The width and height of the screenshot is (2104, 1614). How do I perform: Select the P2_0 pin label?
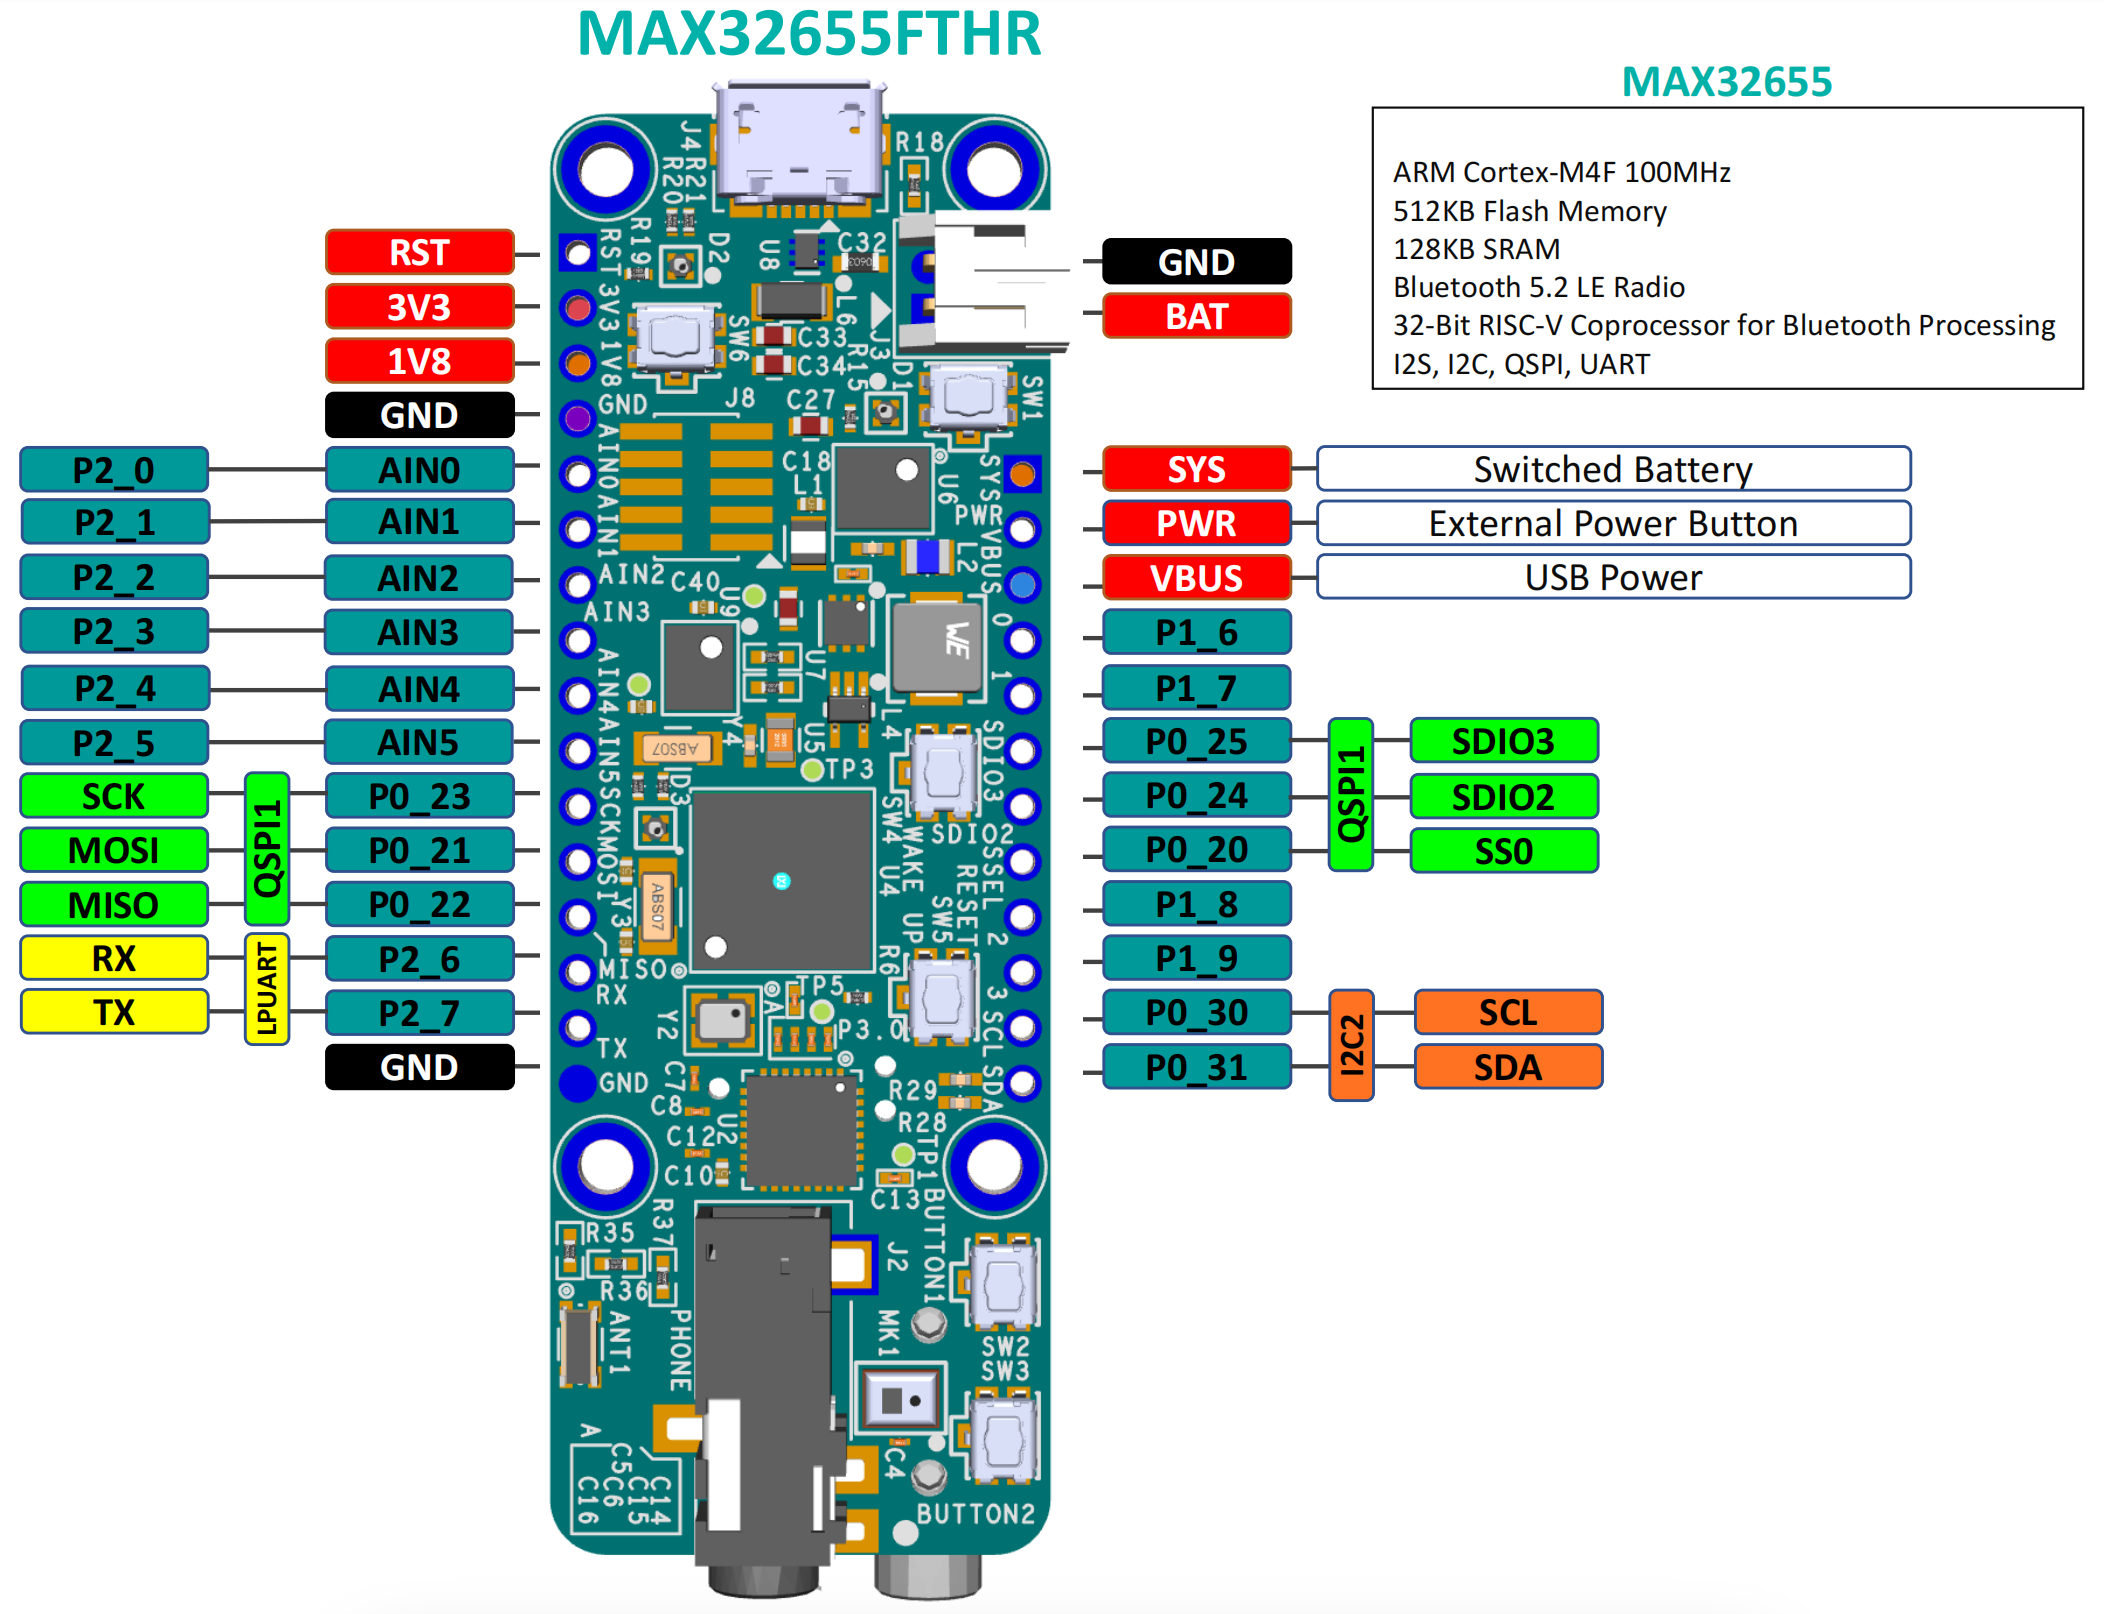coord(114,469)
